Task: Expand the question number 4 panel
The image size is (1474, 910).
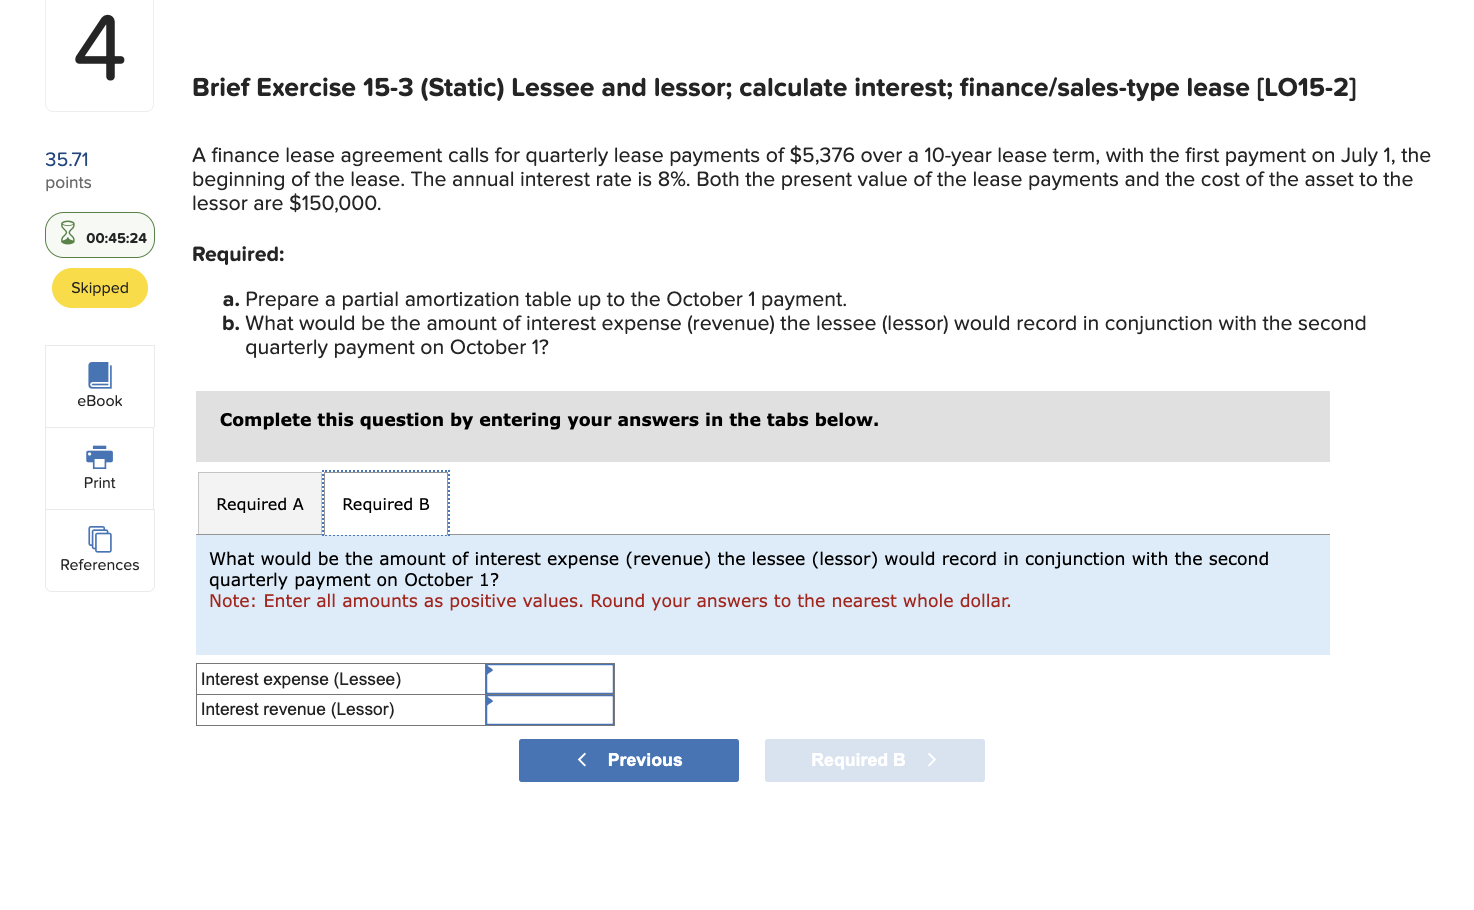Action: click(99, 55)
